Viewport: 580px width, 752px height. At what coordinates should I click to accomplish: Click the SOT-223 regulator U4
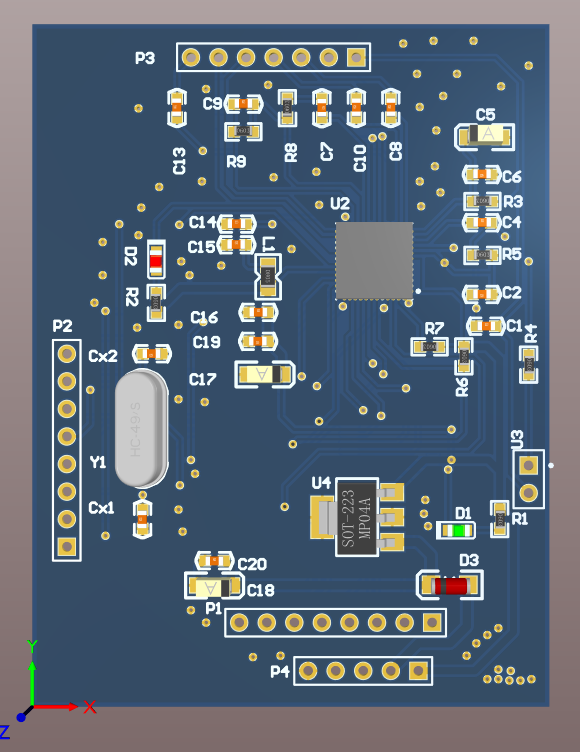click(x=357, y=517)
